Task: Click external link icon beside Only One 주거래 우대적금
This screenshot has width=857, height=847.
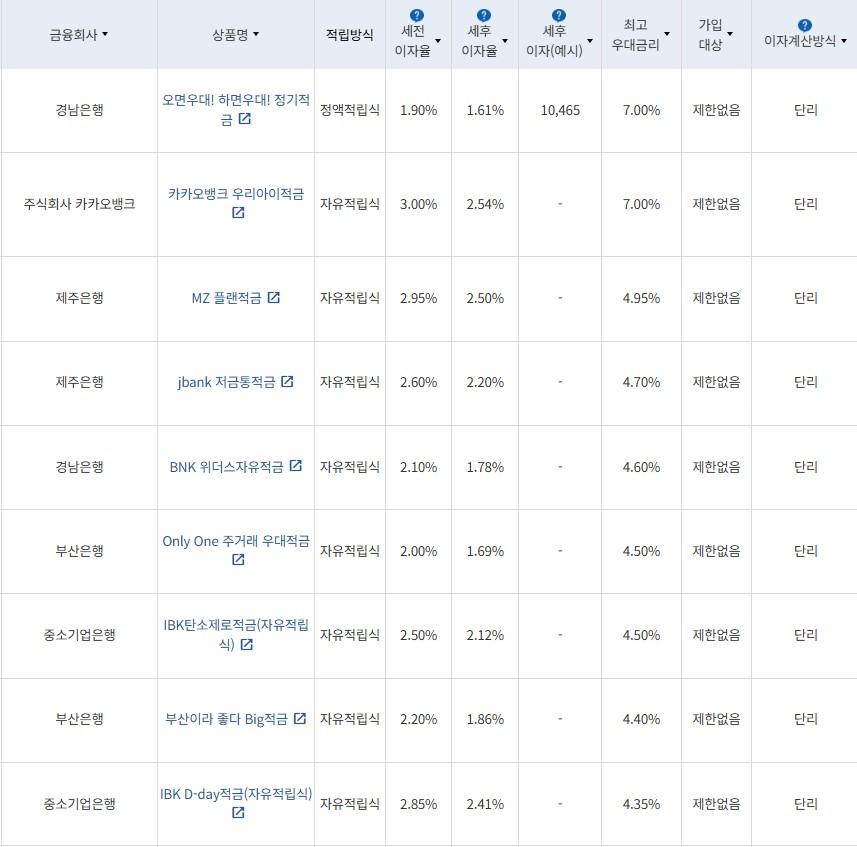Action: [237, 561]
